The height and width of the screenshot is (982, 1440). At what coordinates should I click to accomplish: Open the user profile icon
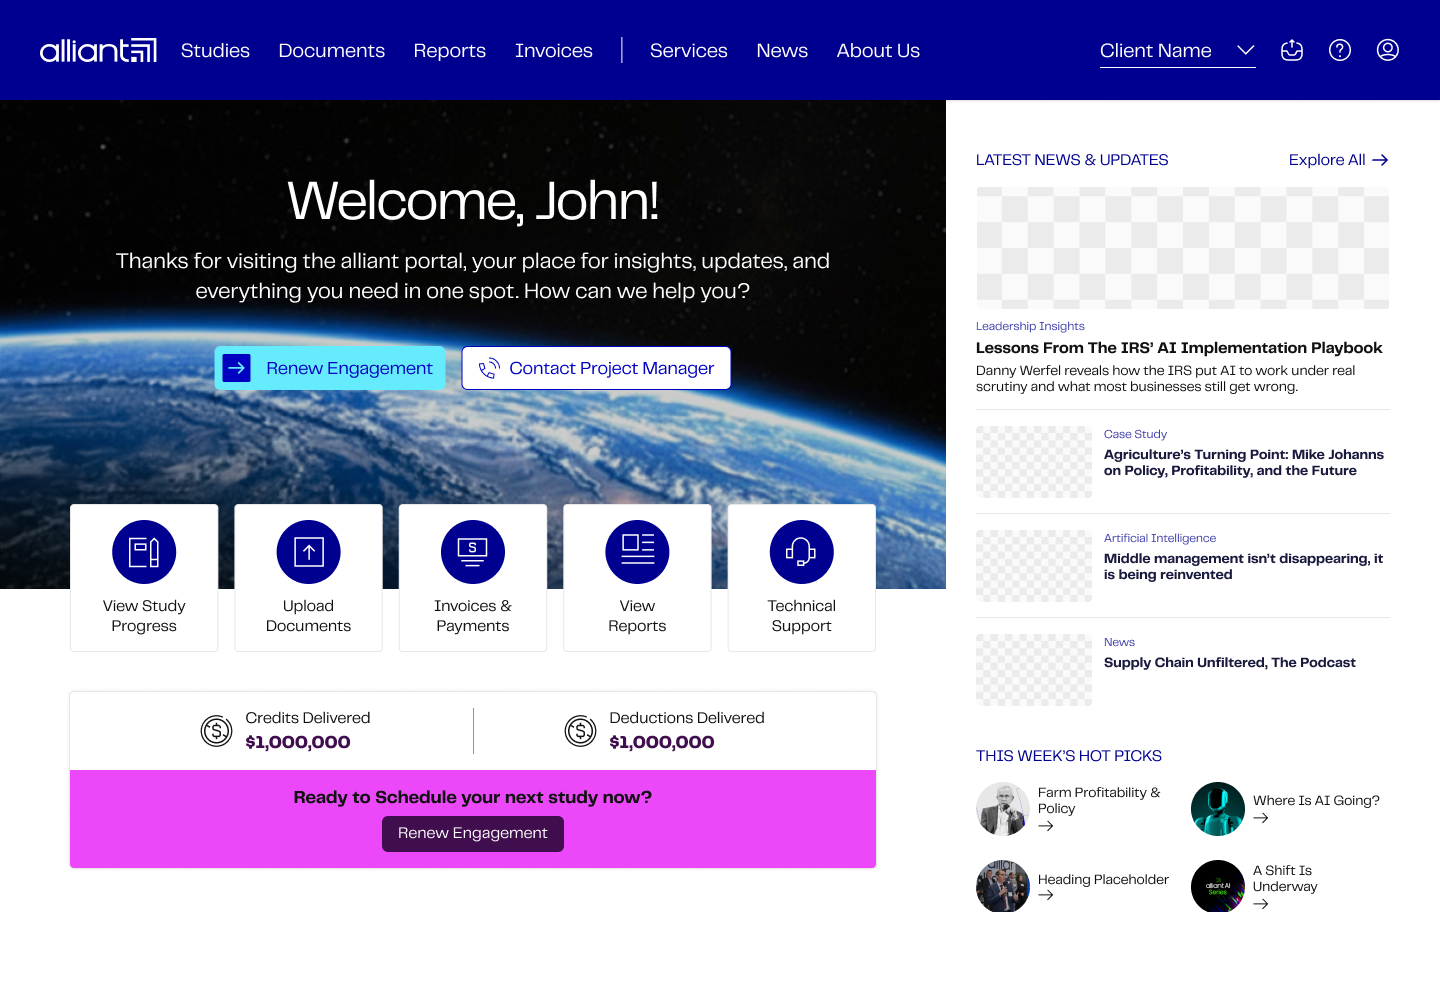click(x=1388, y=50)
